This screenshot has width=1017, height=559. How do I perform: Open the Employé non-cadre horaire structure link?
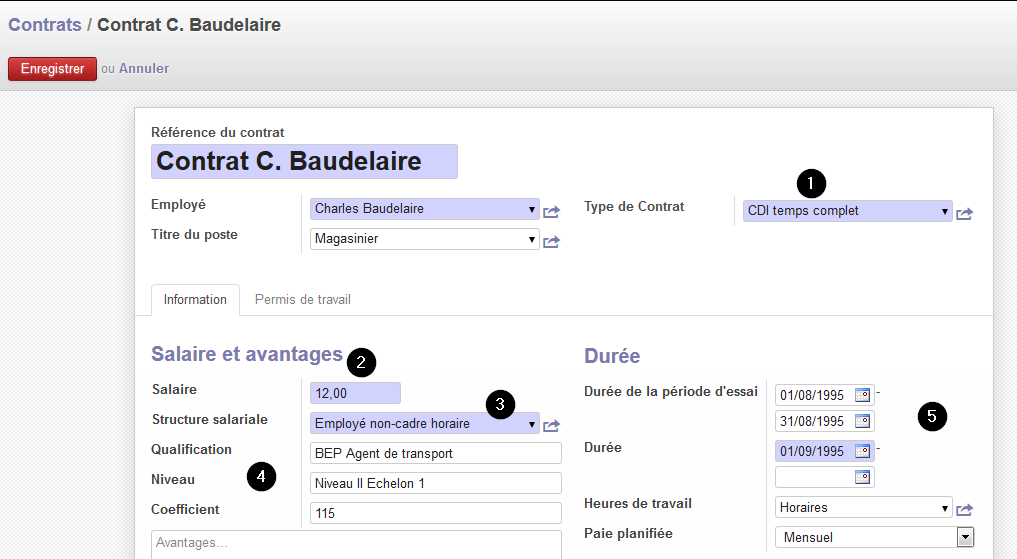point(551,426)
